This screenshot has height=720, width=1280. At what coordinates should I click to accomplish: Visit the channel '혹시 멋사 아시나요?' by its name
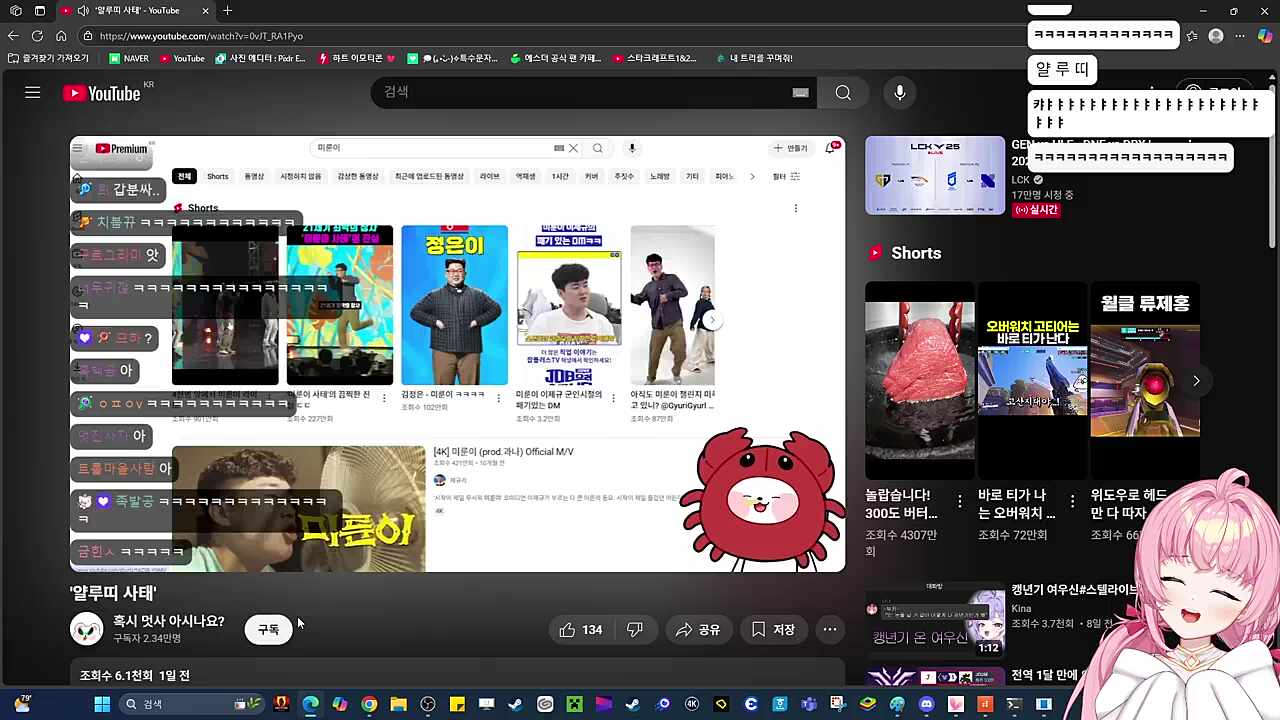(168, 621)
